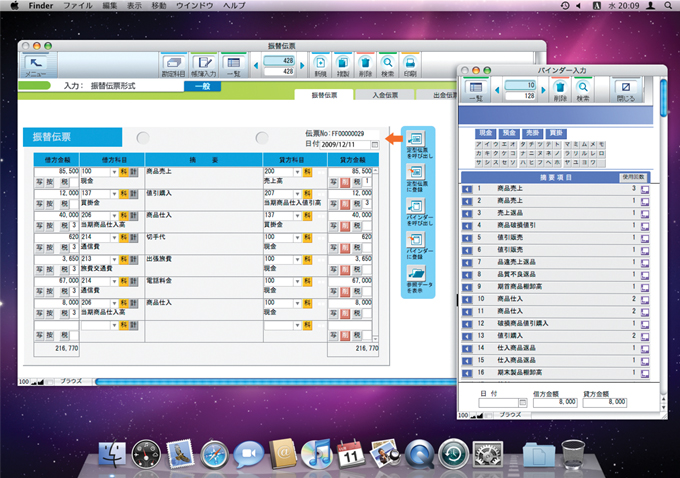Select the 振替伝票 tab
The width and height of the screenshot is (680, 478).
(x=324, y=95)
